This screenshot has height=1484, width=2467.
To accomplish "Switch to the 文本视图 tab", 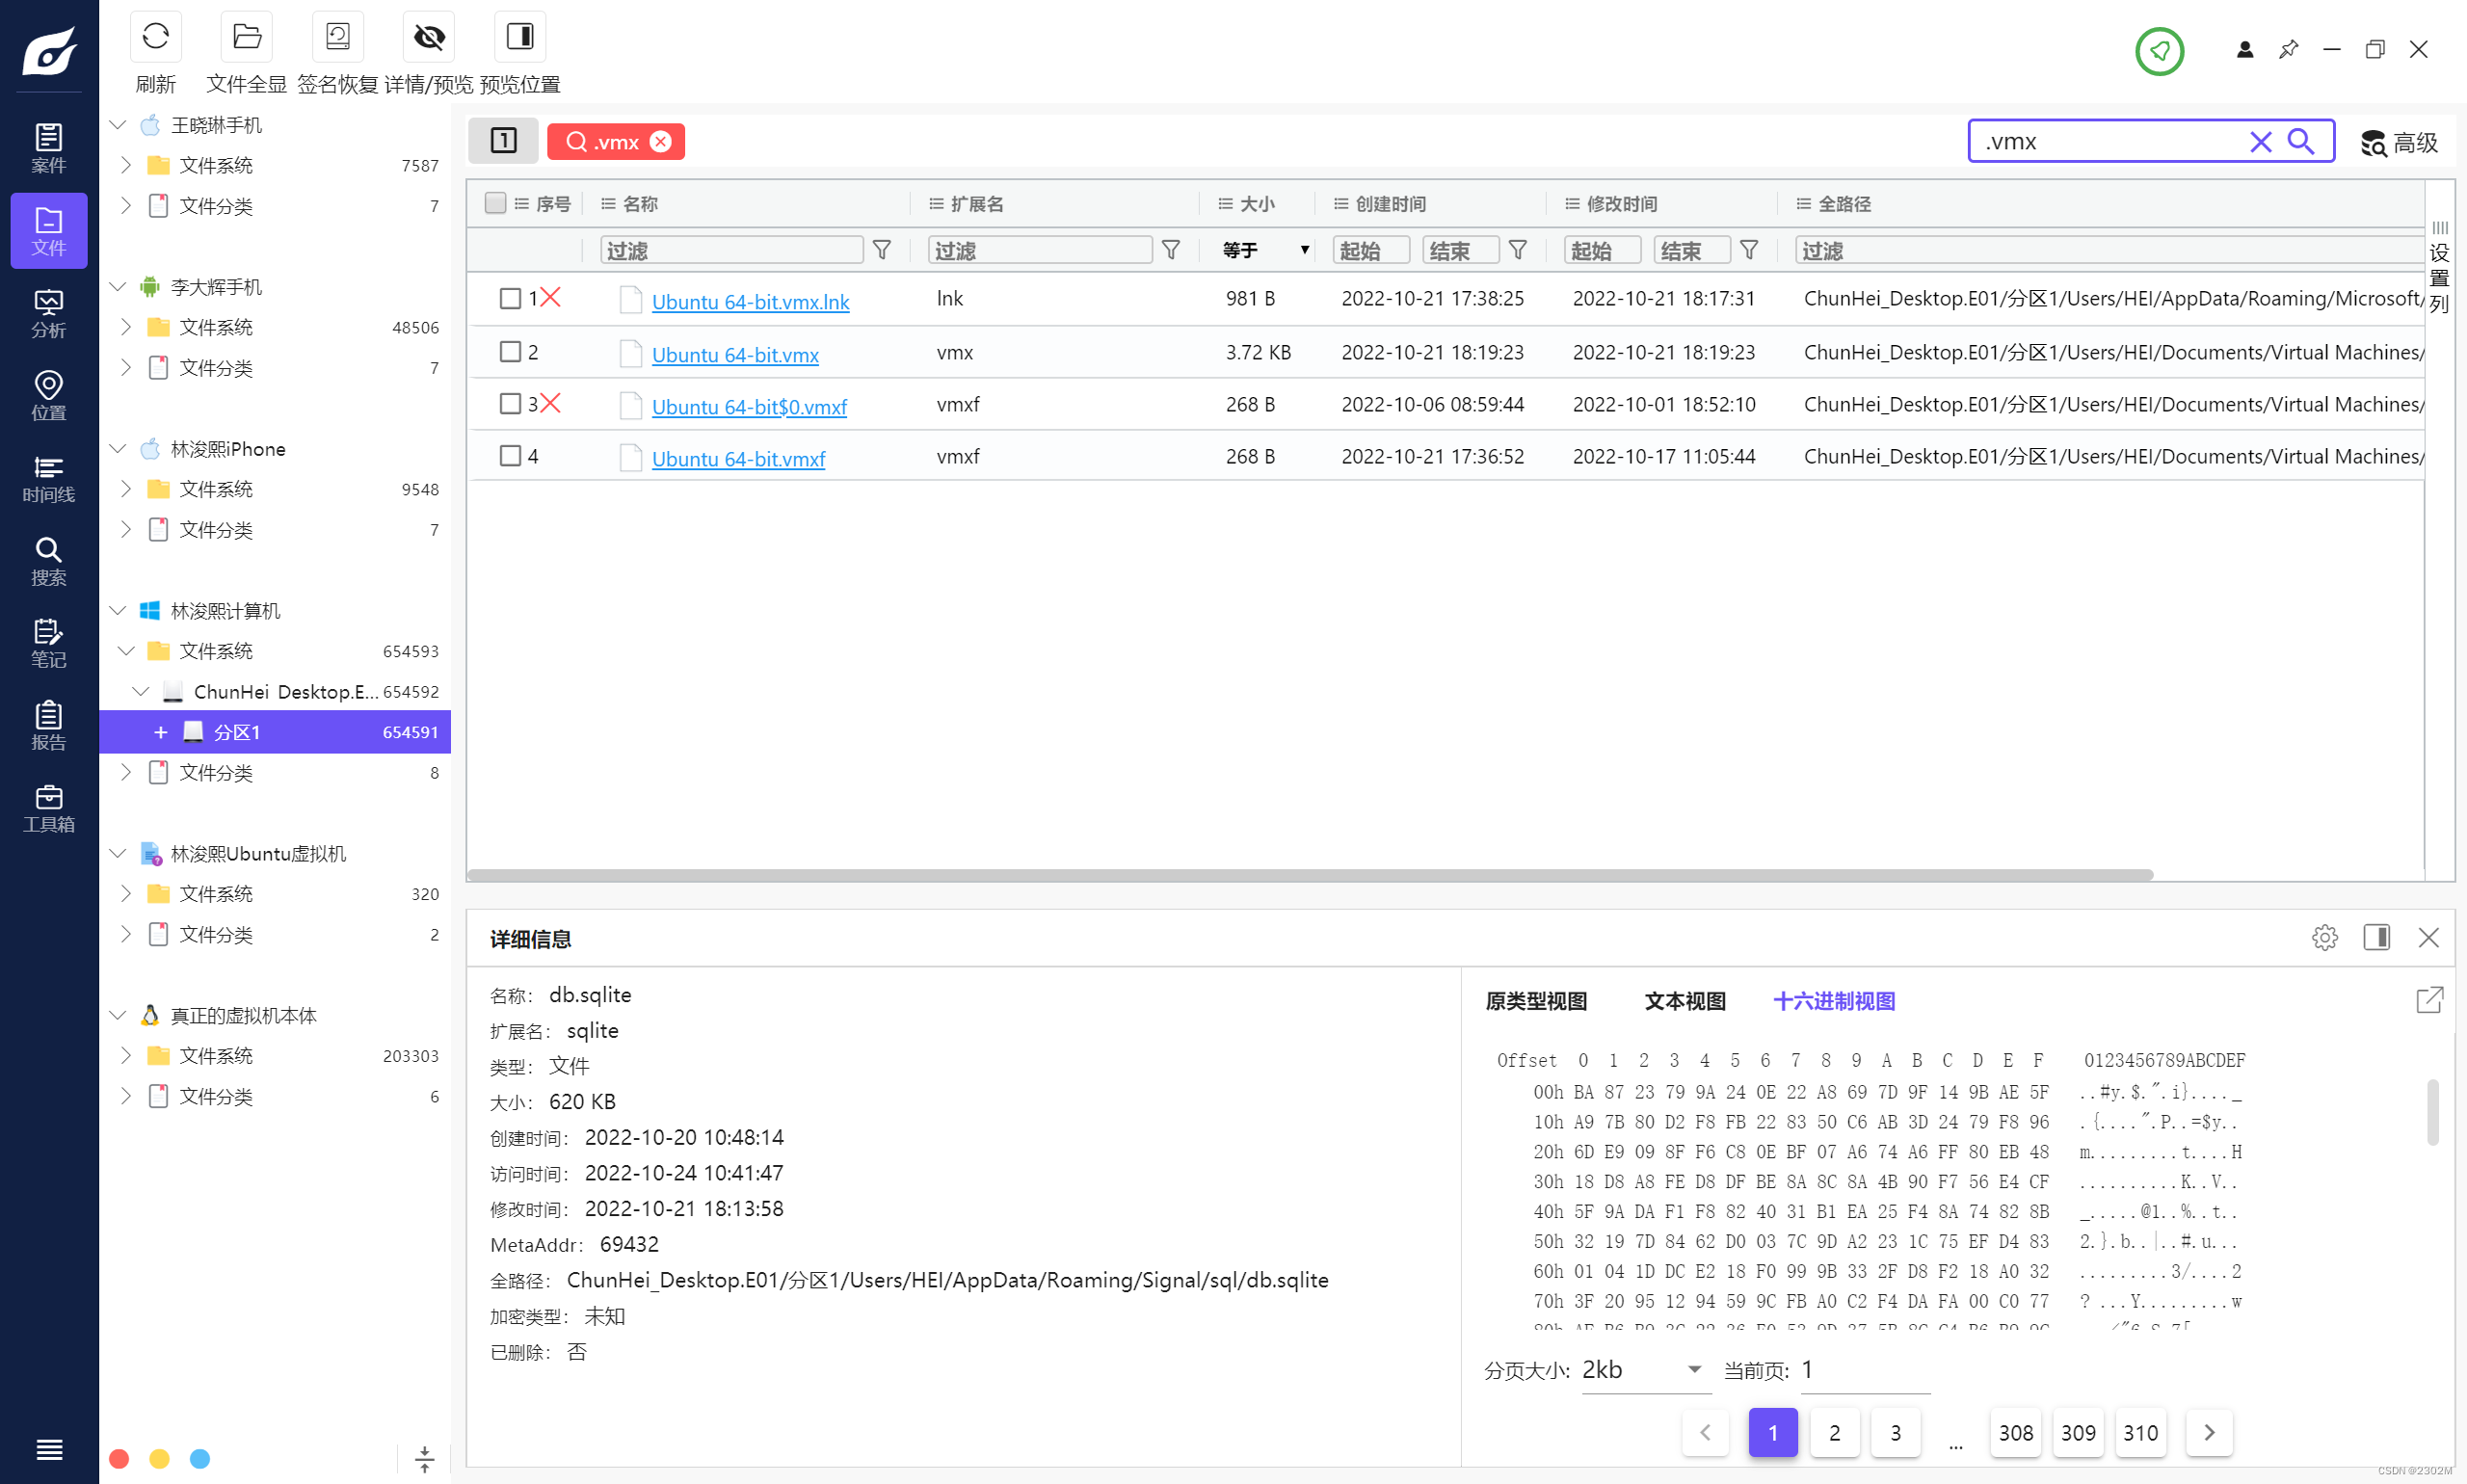I will point(1685,1001).
